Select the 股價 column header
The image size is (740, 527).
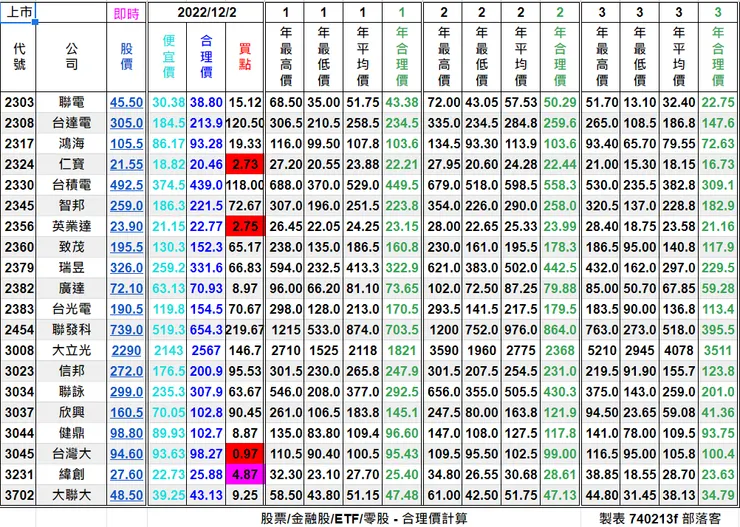click(x=126, y=57)
